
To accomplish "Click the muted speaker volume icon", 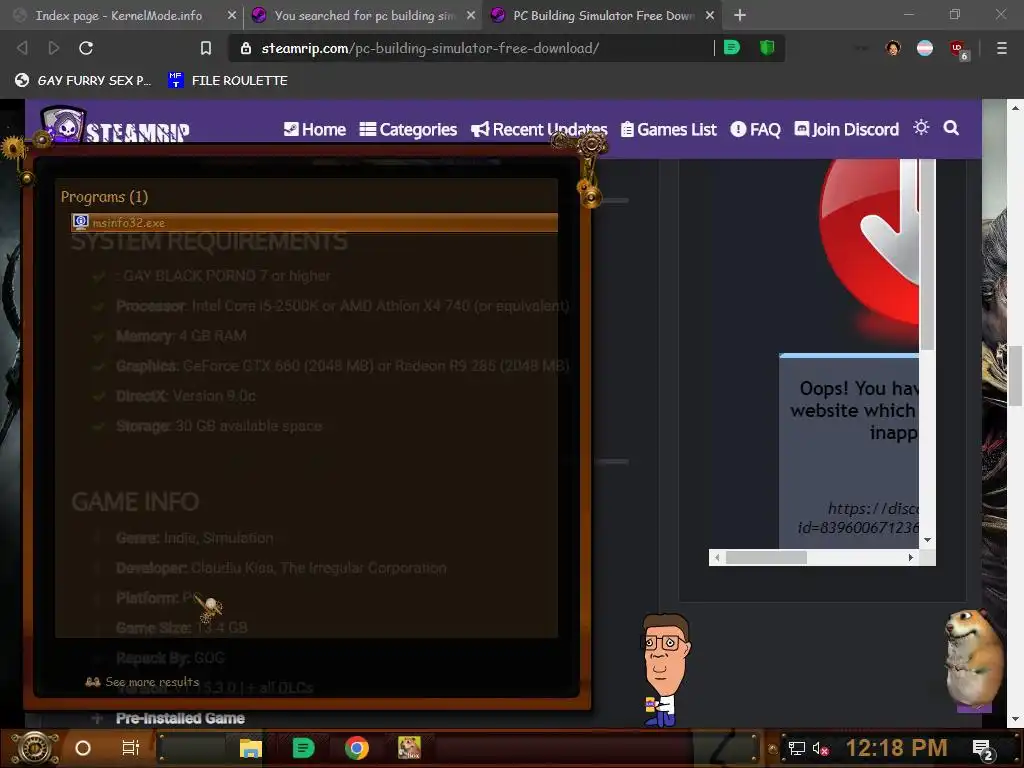I will pyautogui.click(x=821, y=748).
